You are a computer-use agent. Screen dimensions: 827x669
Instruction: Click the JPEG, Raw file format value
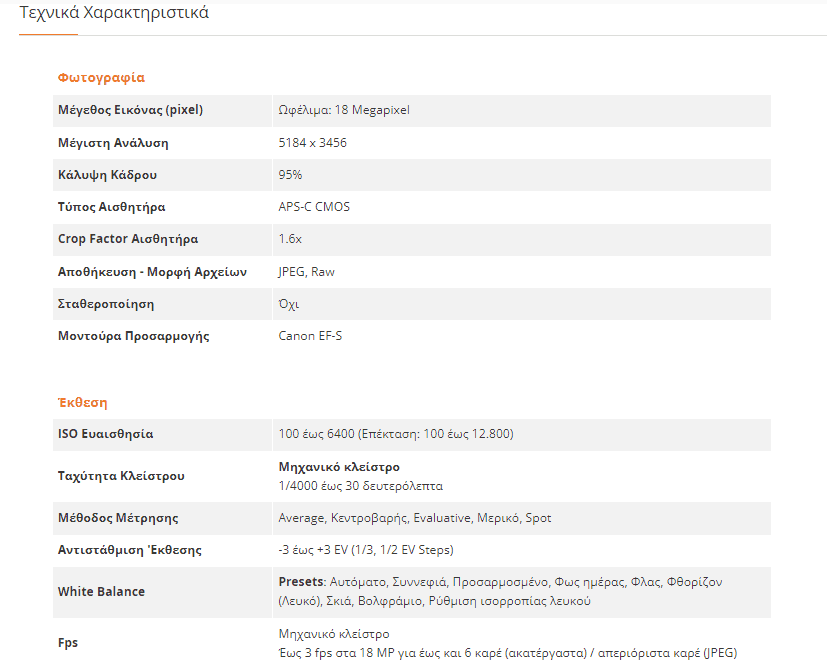(x=306, y=272)
